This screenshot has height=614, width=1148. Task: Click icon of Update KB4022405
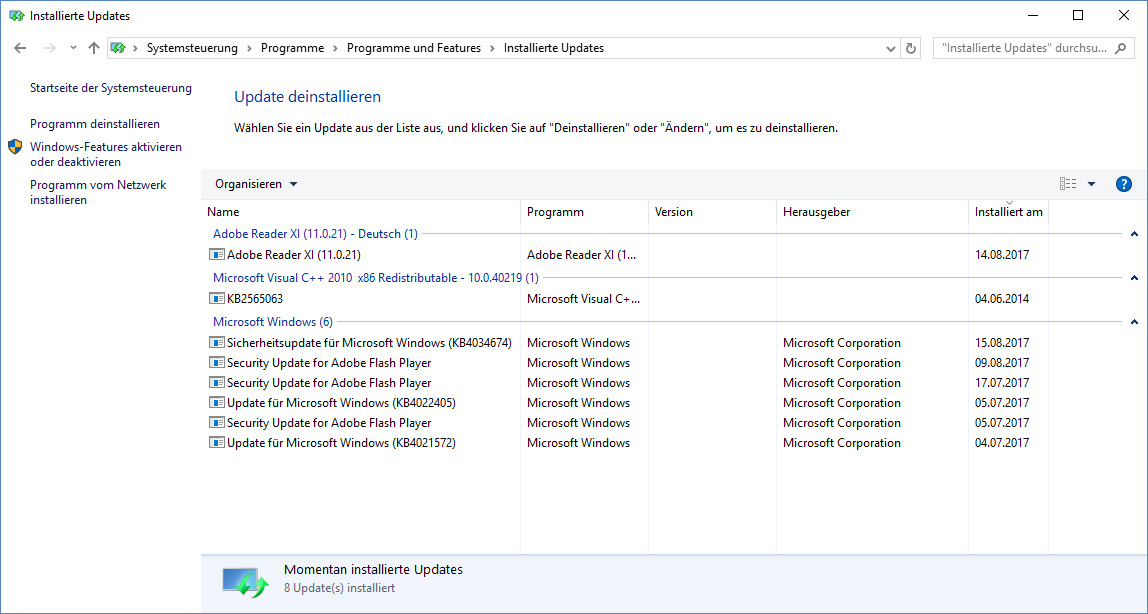coord(216,403)
